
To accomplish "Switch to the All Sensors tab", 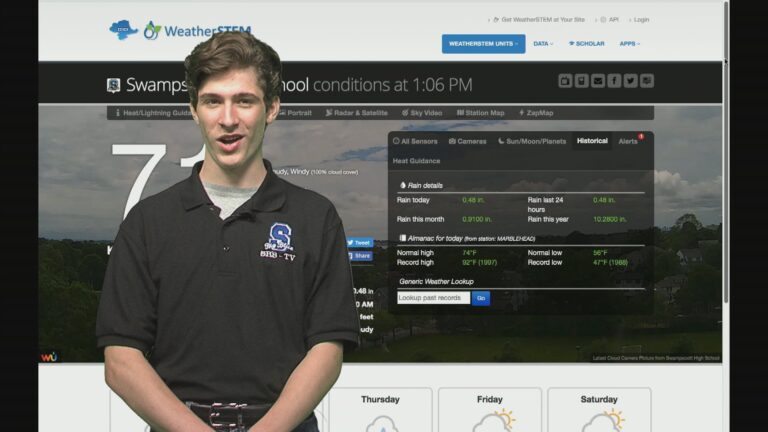I will click(415, 141).
